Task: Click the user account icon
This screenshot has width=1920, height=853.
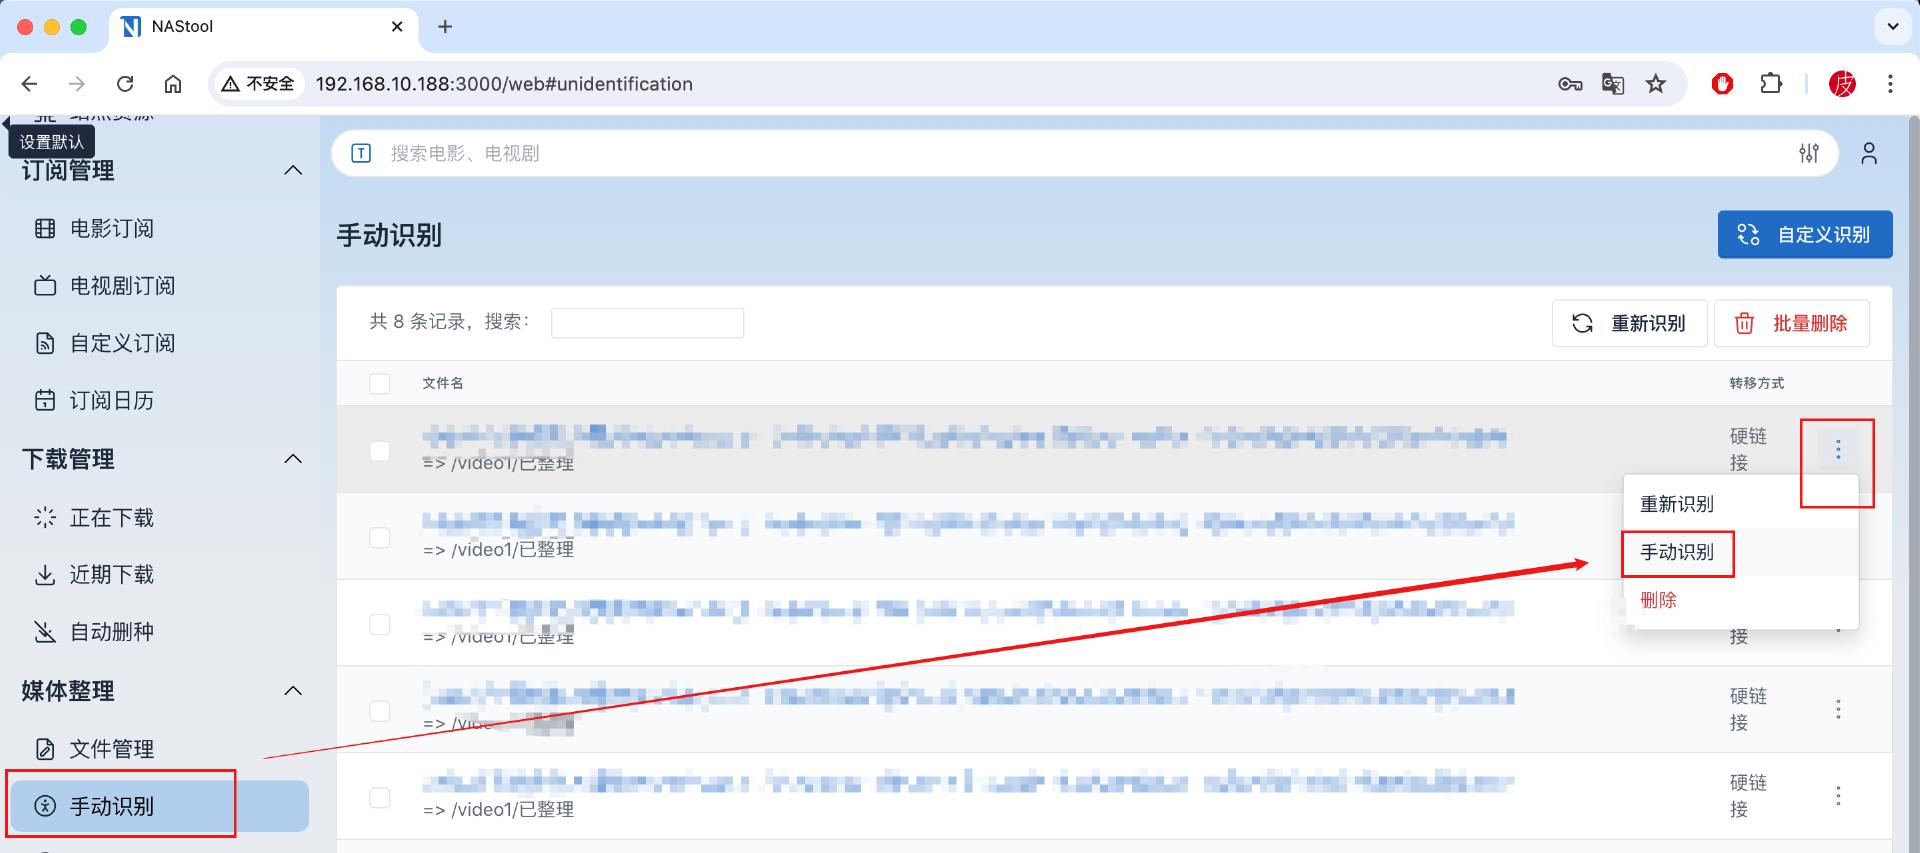Action: pyautogui.click(x=1868, y=153)
